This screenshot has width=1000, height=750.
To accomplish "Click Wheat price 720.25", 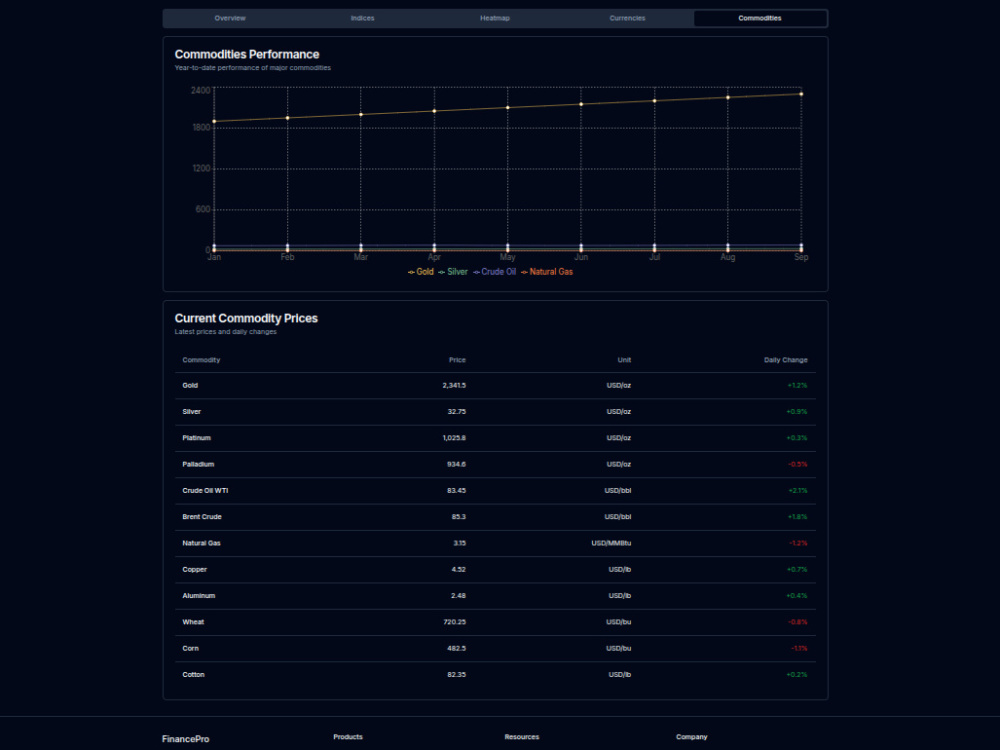I will (455, 622).
